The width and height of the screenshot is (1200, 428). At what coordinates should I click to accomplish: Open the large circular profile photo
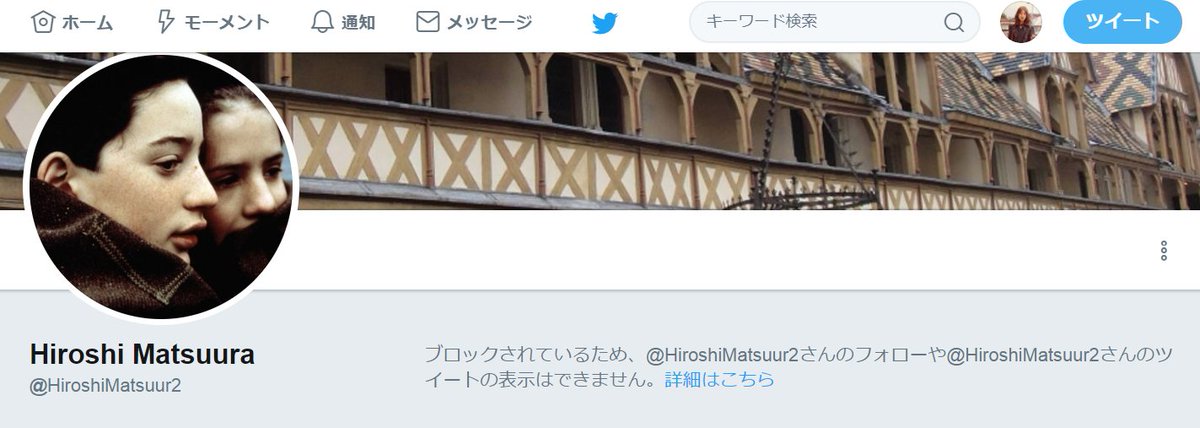162,189
